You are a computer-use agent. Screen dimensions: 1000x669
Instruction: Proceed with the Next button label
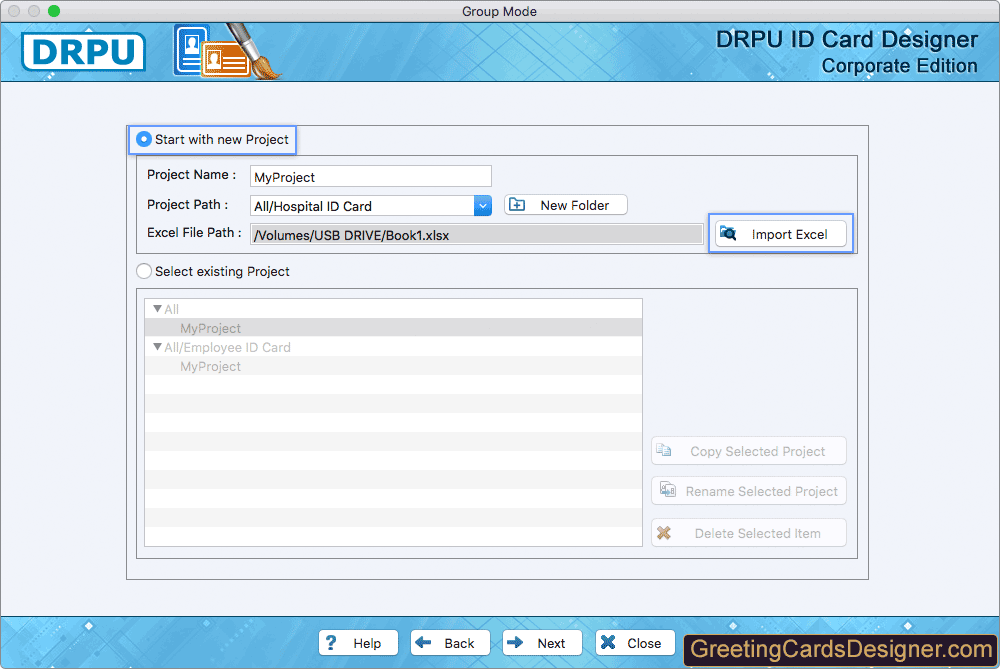click(551, 643)
